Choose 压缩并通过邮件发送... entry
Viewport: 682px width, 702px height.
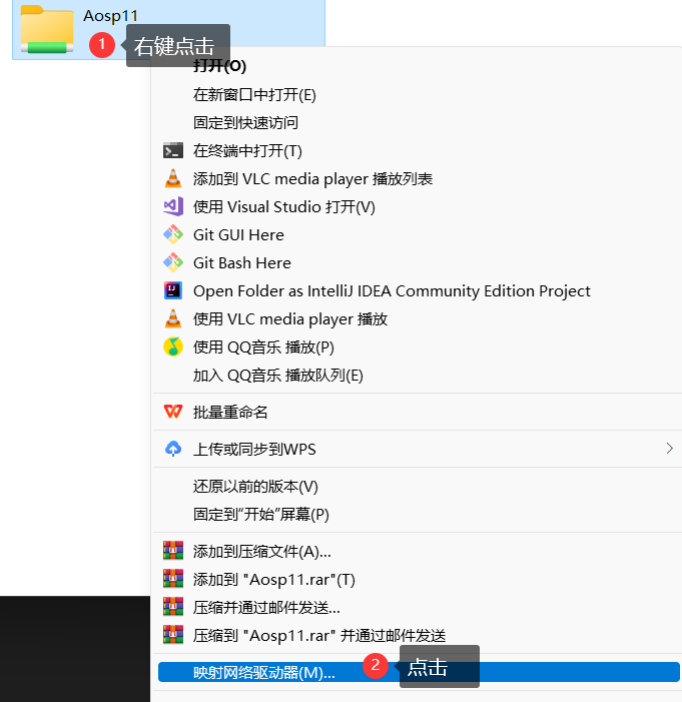[x=266, y=608]
